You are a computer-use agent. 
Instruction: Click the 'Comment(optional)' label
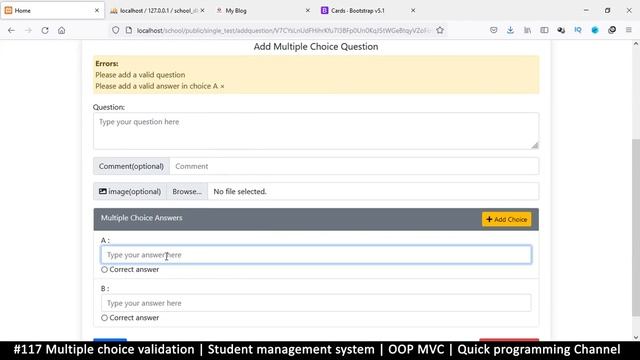[x=131, y=166]
